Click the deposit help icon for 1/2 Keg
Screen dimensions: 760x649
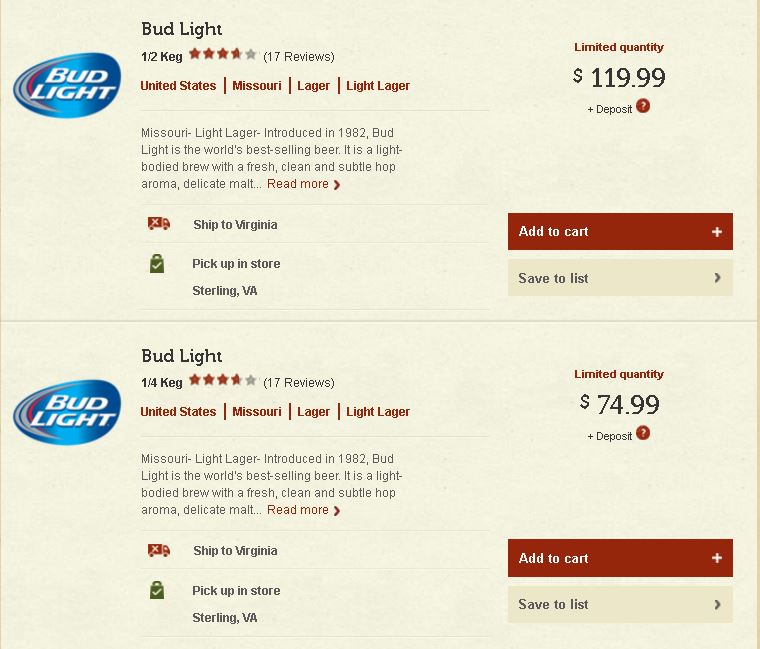coord(643,106)
